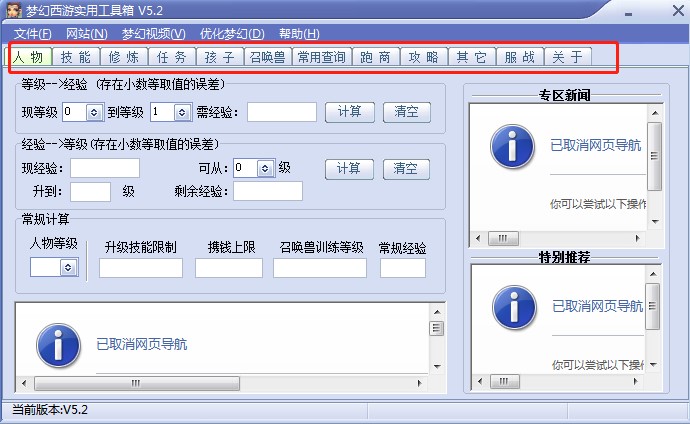Focus the 升级技能限制 field
The image size is (690, 424).
(141, 268)
